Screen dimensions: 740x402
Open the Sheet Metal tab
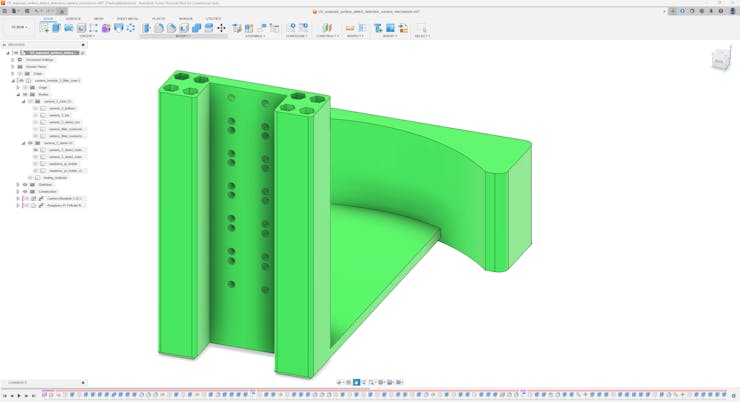coord(127,18)
